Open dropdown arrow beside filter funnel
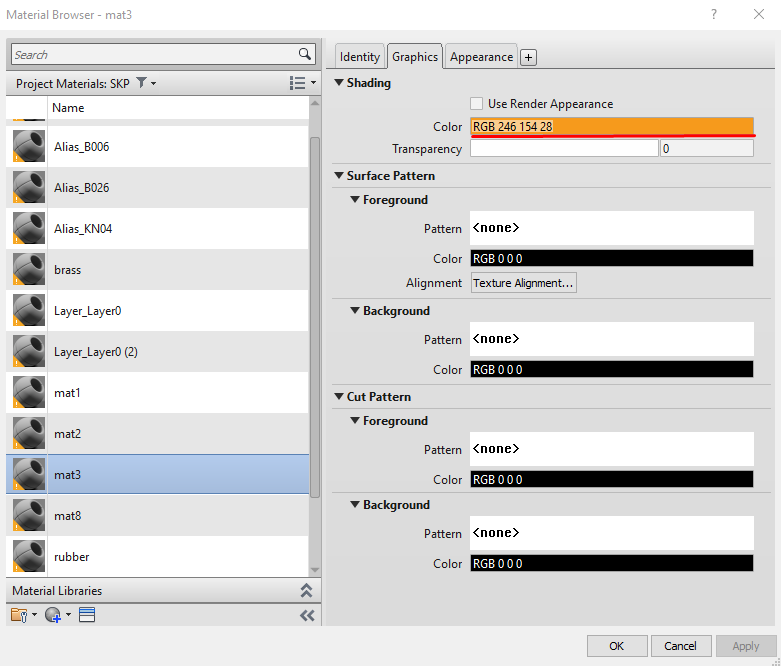Viewport: 781px width, 666px height. click(153, 83)
